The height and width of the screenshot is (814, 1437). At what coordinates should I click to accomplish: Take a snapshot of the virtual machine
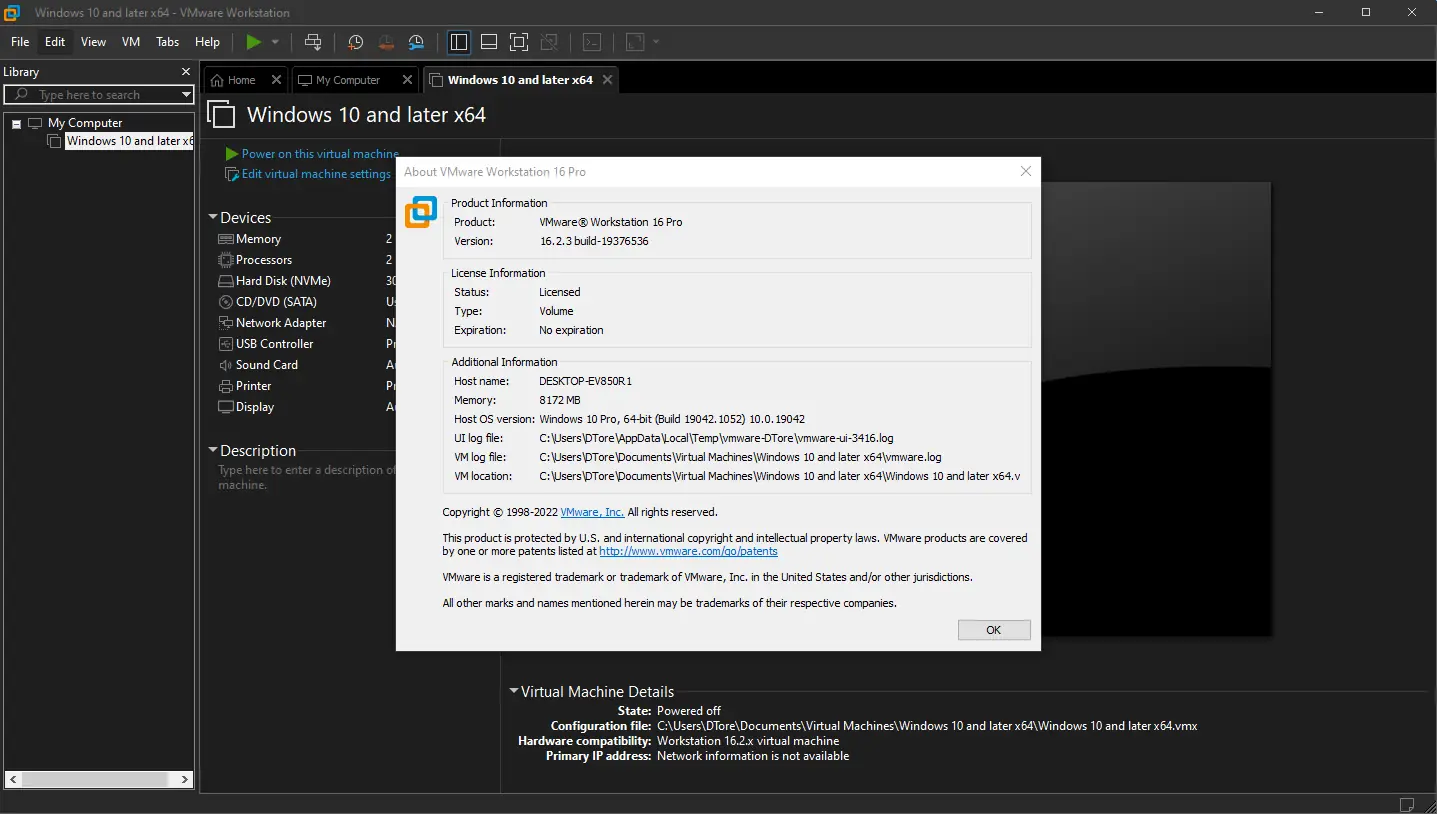355,42
